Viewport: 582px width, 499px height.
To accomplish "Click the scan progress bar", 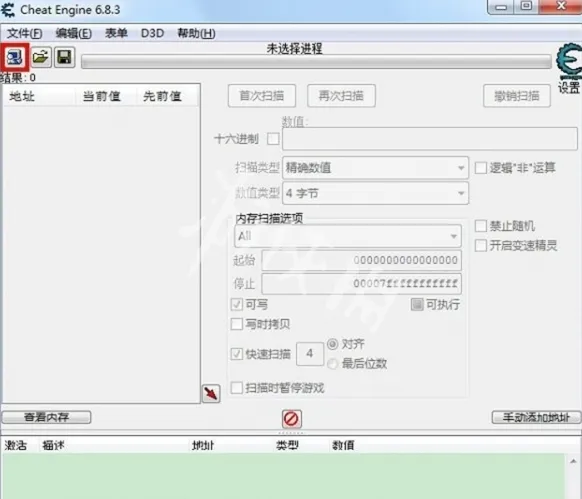I will (x=316, y=62).
